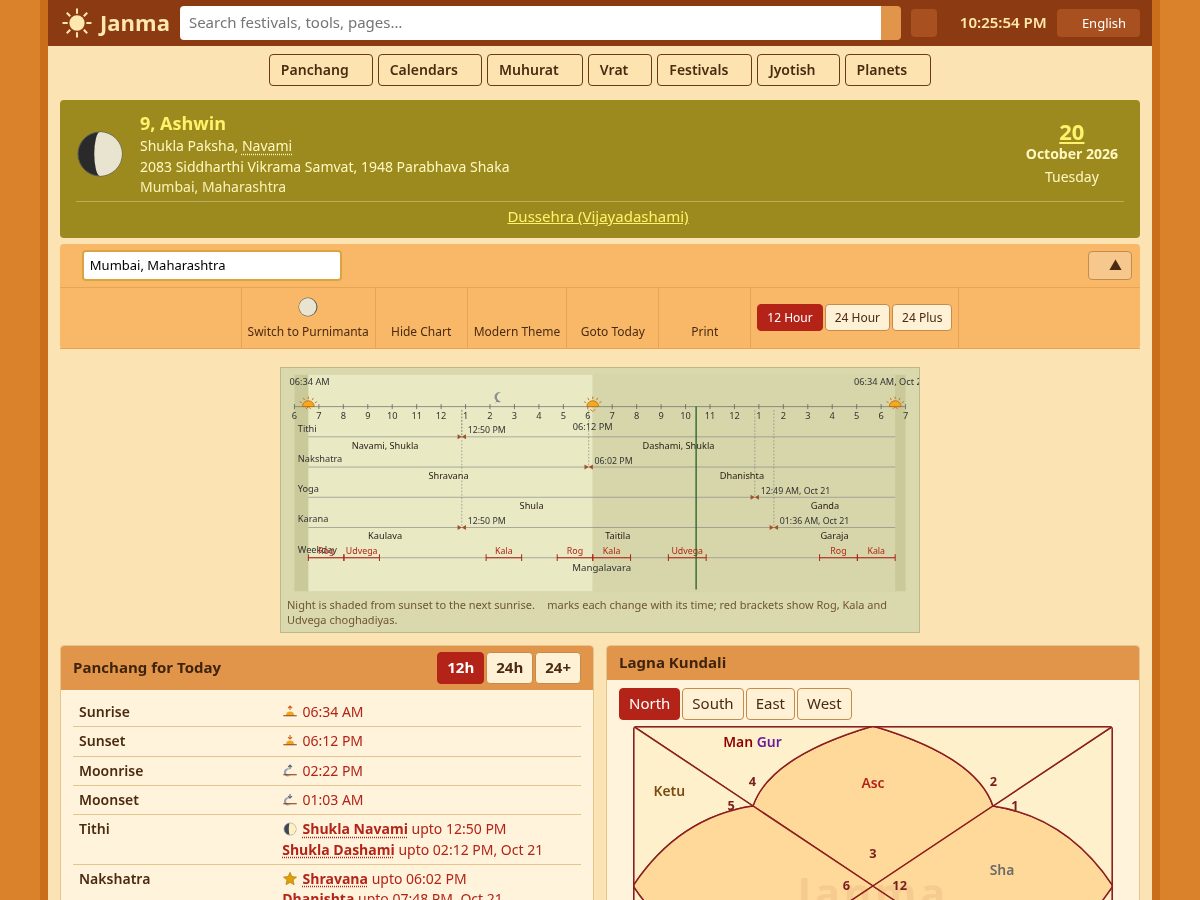
Task: Click the Mumbai, Maharashtra location field
Action: 212,265
